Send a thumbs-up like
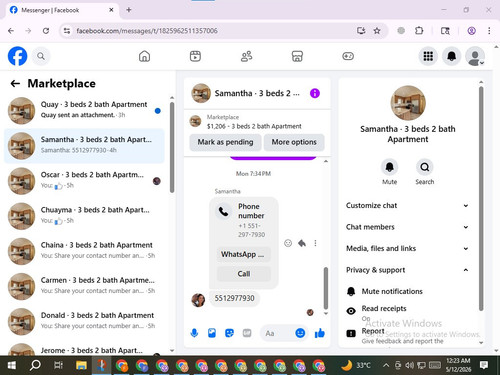500x375 pixels. [320, 333]
